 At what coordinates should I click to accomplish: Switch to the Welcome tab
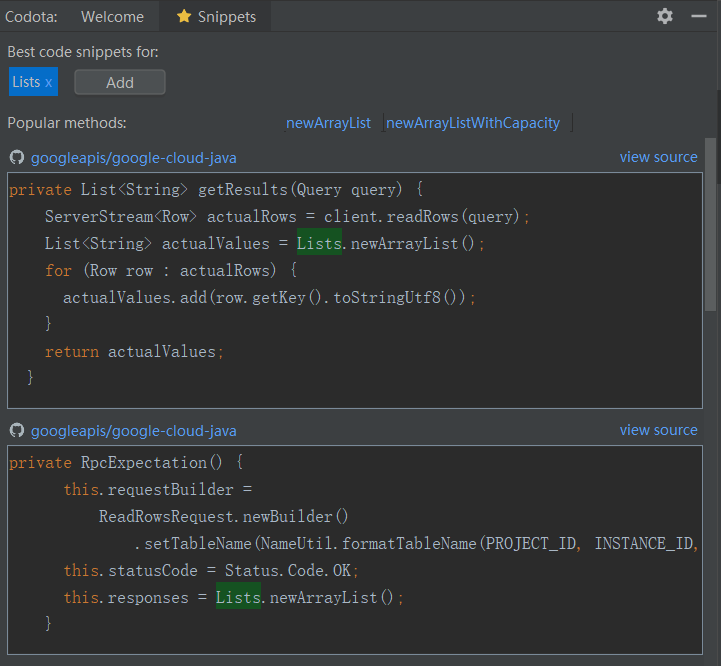(x=112, y=17)
